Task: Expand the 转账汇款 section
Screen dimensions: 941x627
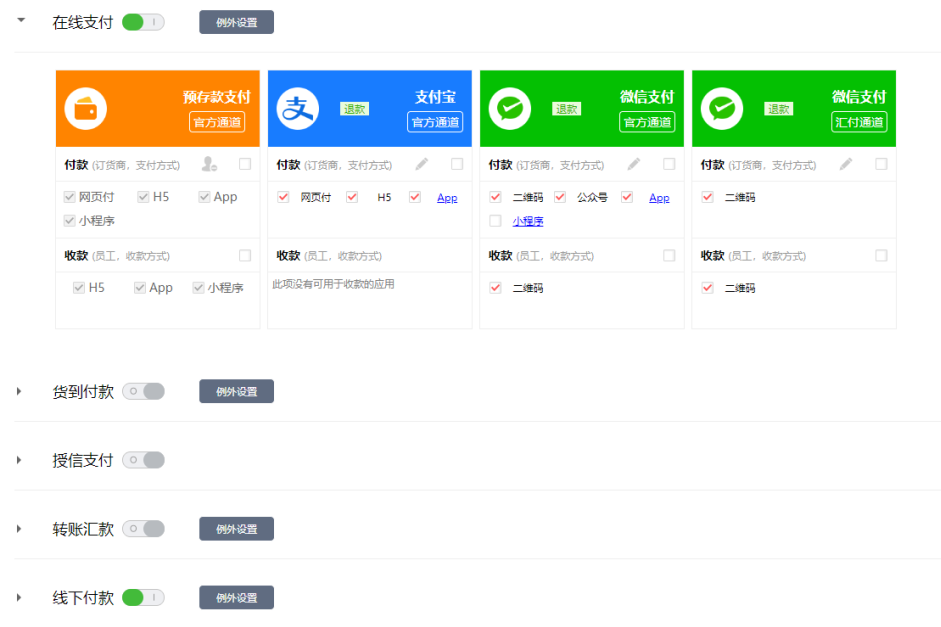Action: point(16,528)
